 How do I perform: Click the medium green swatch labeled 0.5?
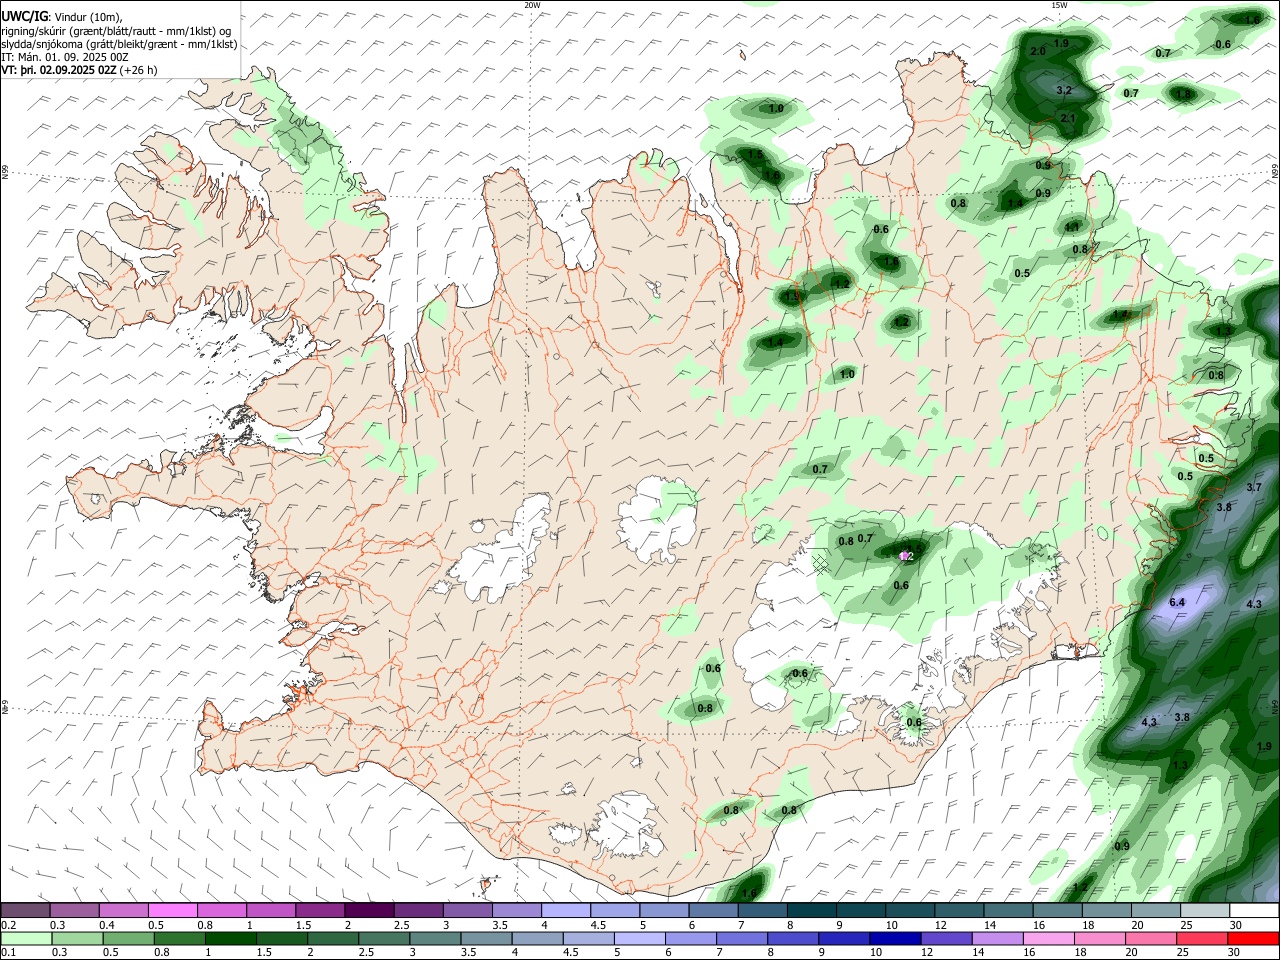[128, 938]
